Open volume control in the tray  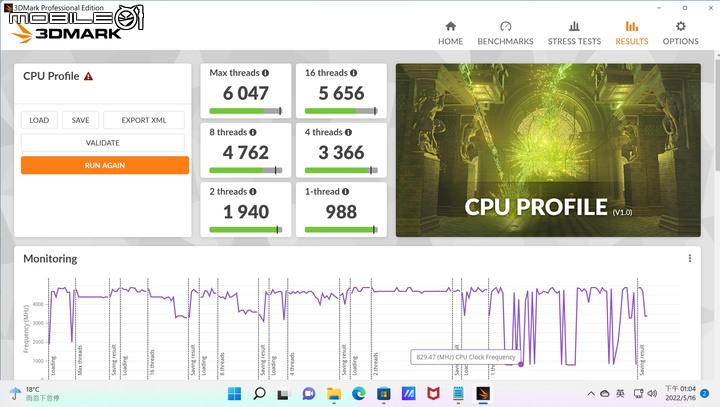652,394
